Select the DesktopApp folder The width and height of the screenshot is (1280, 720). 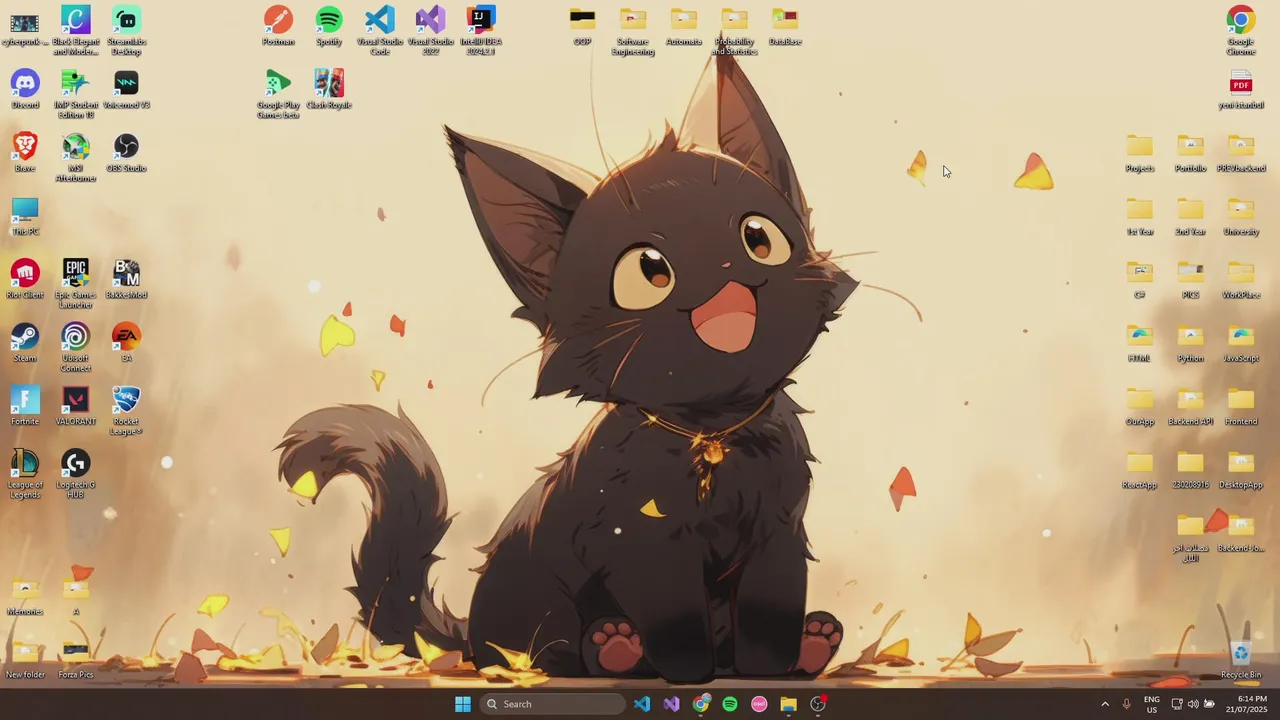pyautogui.click(x=1241, y=470)
